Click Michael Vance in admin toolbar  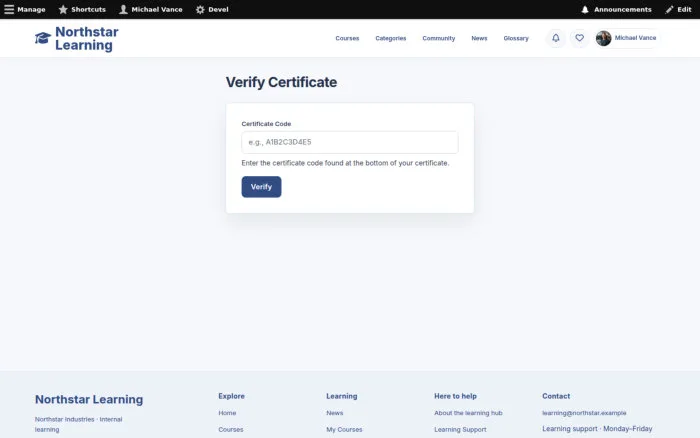pyautogui.click(x=157, y=9)
